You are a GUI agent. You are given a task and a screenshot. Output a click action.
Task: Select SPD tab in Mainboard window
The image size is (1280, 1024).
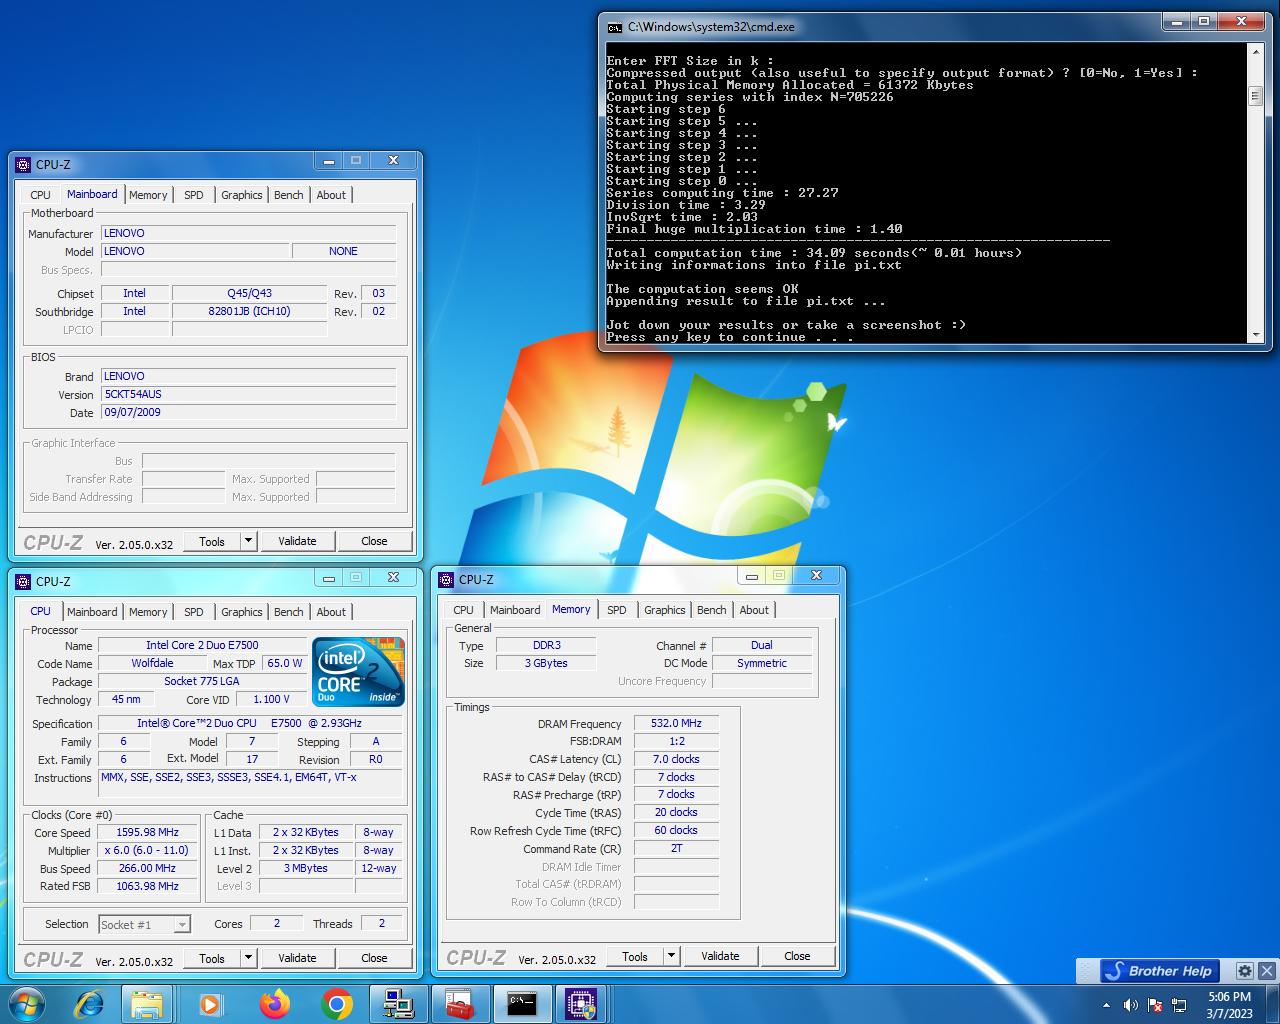pyautogui.click(x=194, y=195)
